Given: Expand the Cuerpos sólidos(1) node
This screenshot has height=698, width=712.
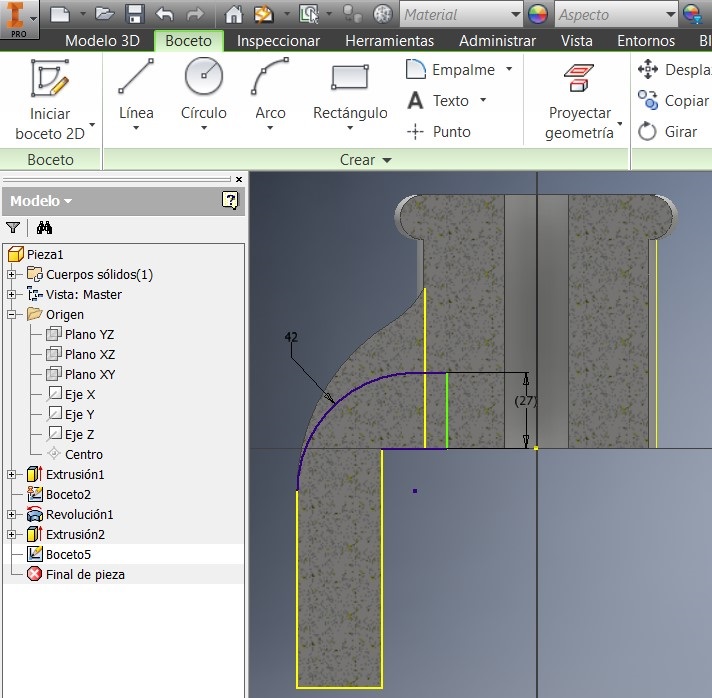Looking at the screenshot, I should click(x=12, y=275).
